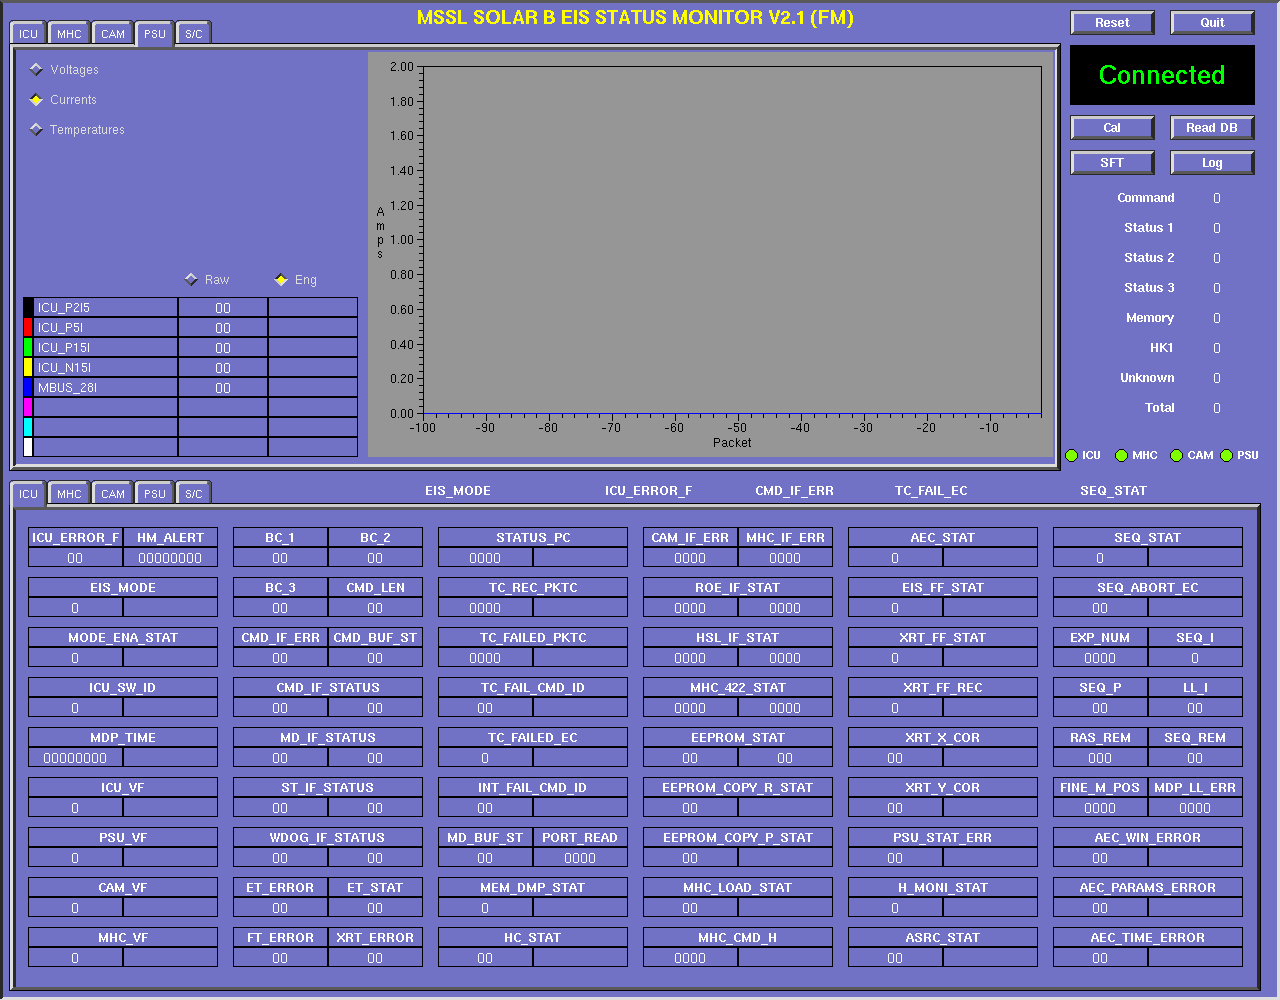The width and height of the screenshot is (1280, 1000).
Task: Select the MBUS_28I row label
Action: 106,388
